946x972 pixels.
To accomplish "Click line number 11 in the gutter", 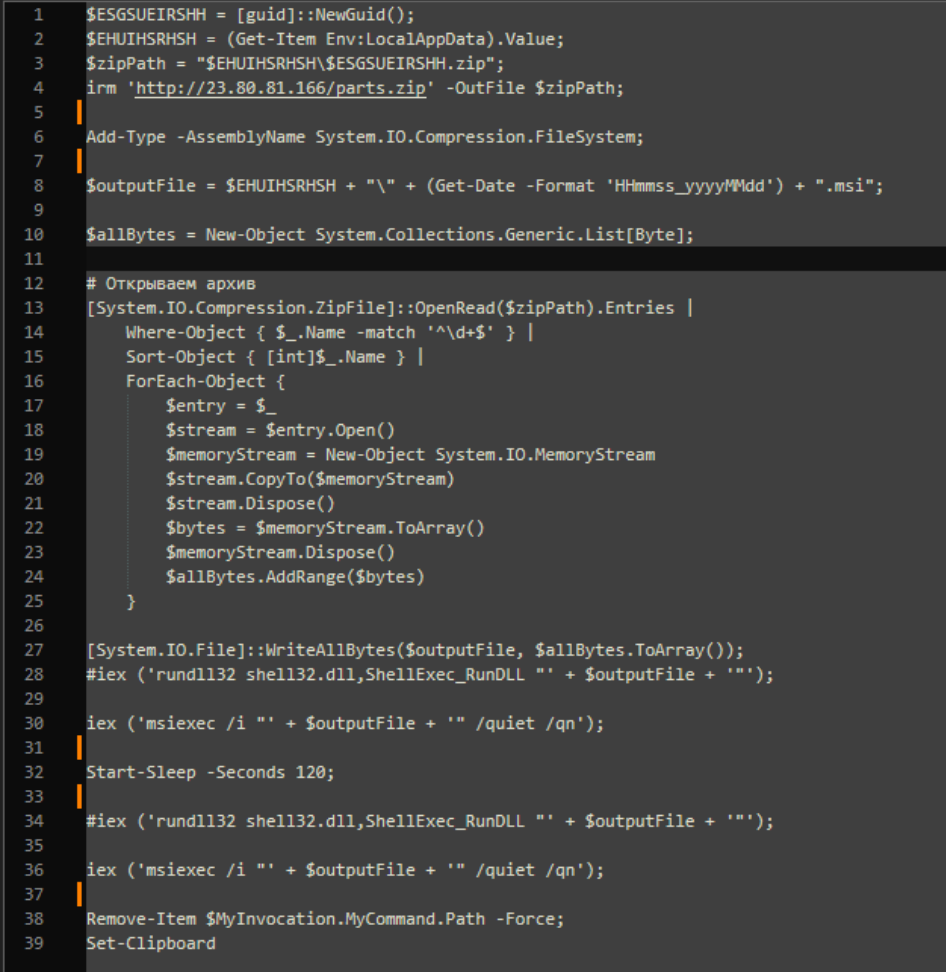I will pos(33,259).
